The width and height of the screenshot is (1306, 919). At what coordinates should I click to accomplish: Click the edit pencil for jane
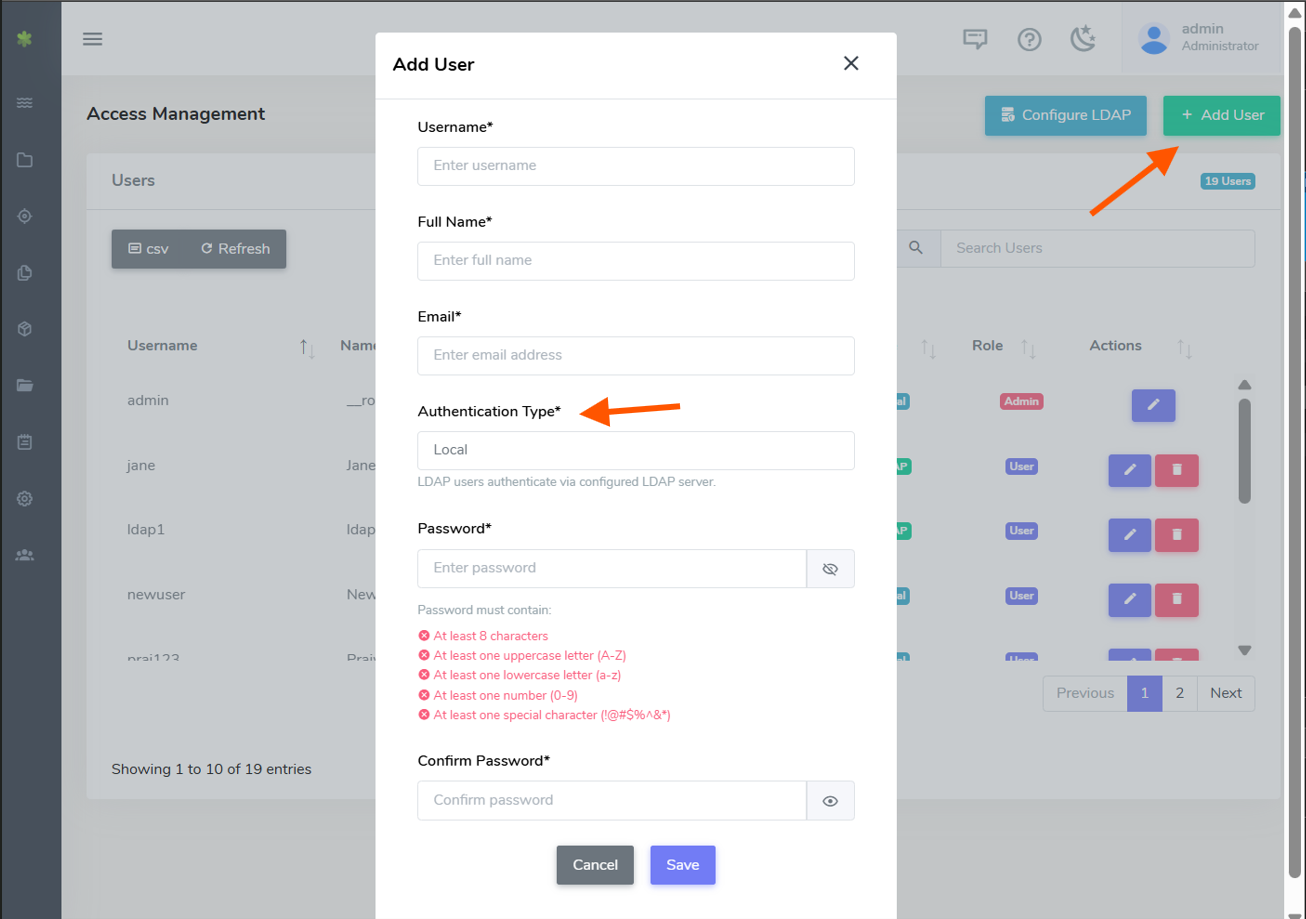point(1130,470)
